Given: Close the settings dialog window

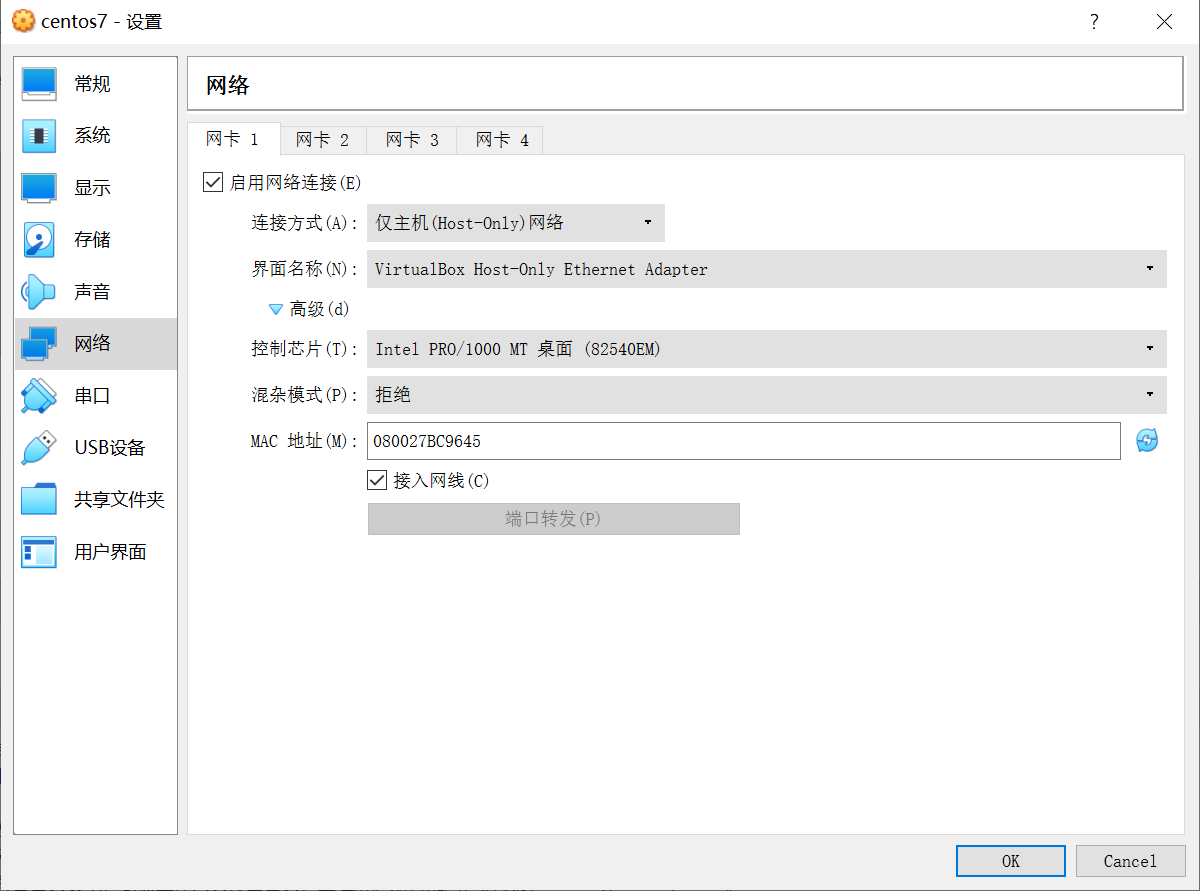Looking at the screenshot, I should (1164, 21).
